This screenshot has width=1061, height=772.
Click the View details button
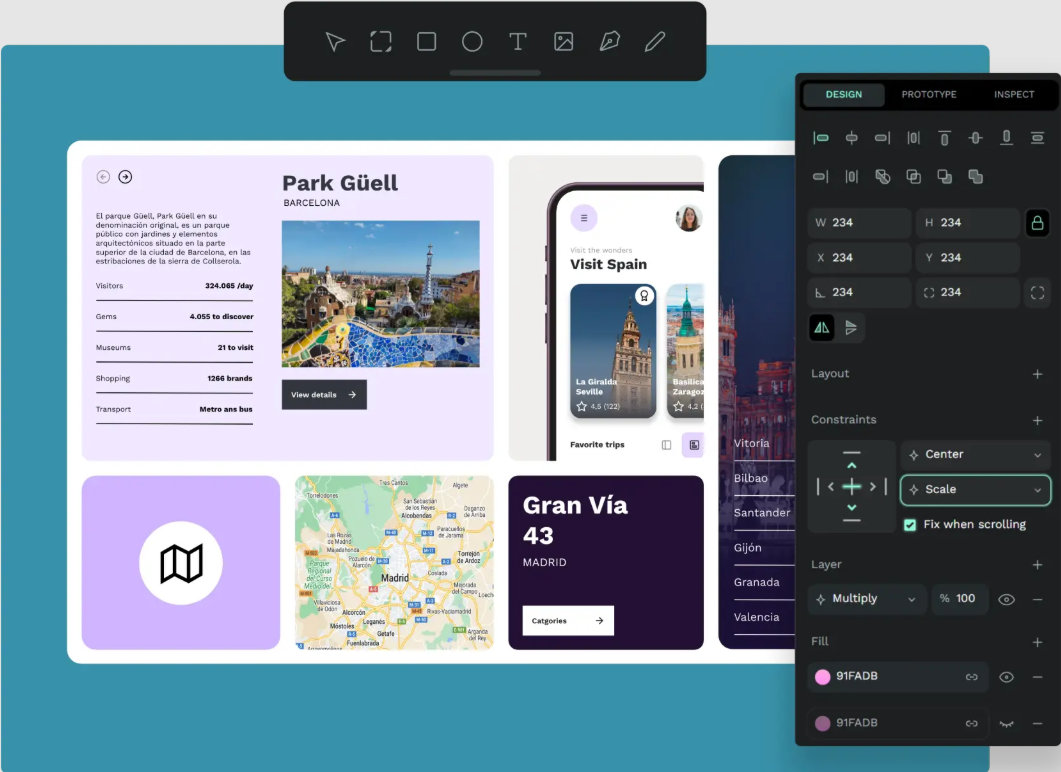(x=324, y=394)
